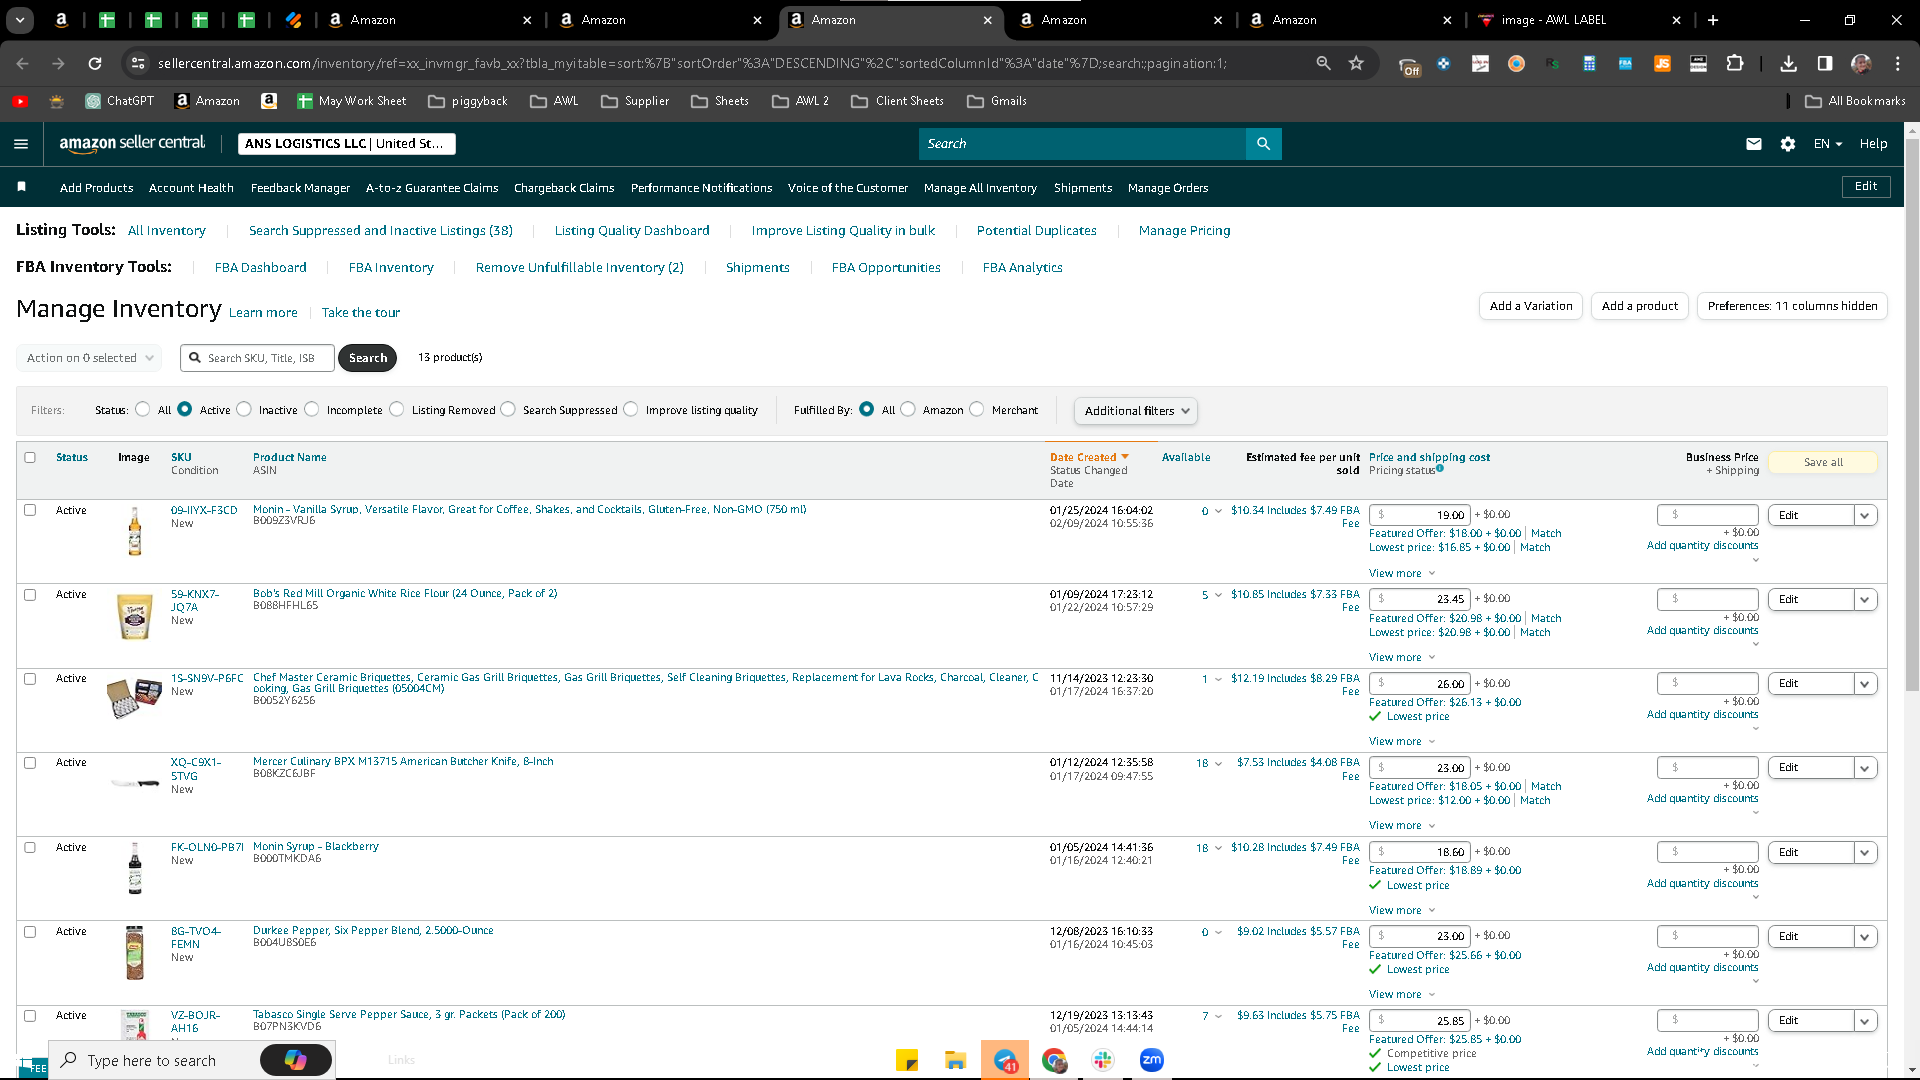
Task: Expand the Available chevron for Monin Blackberry row
Action: (1218, 848)
